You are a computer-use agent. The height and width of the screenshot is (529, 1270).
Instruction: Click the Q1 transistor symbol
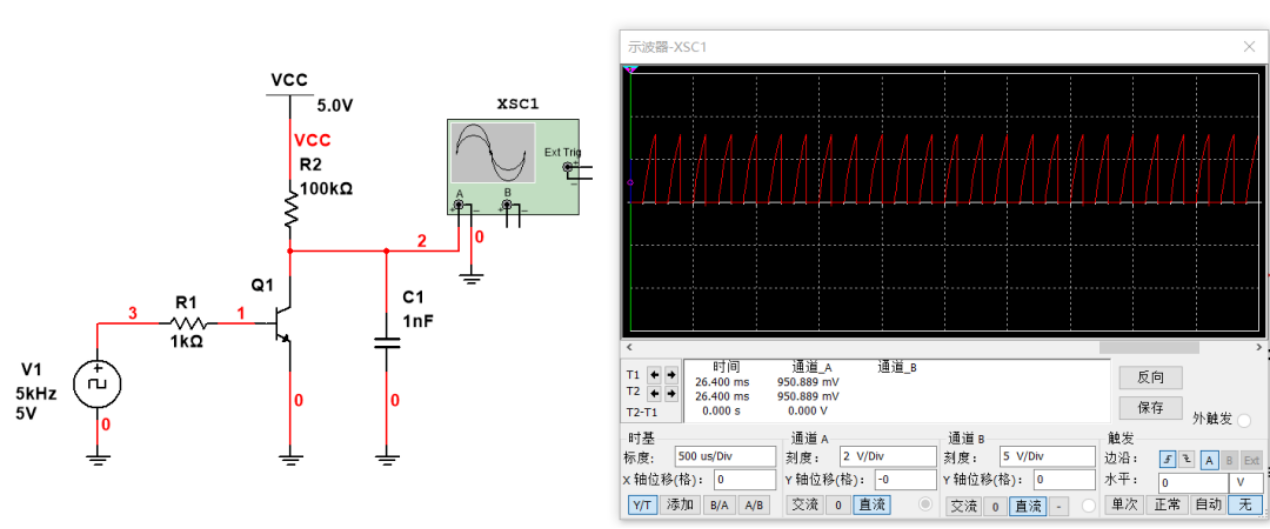280,324
